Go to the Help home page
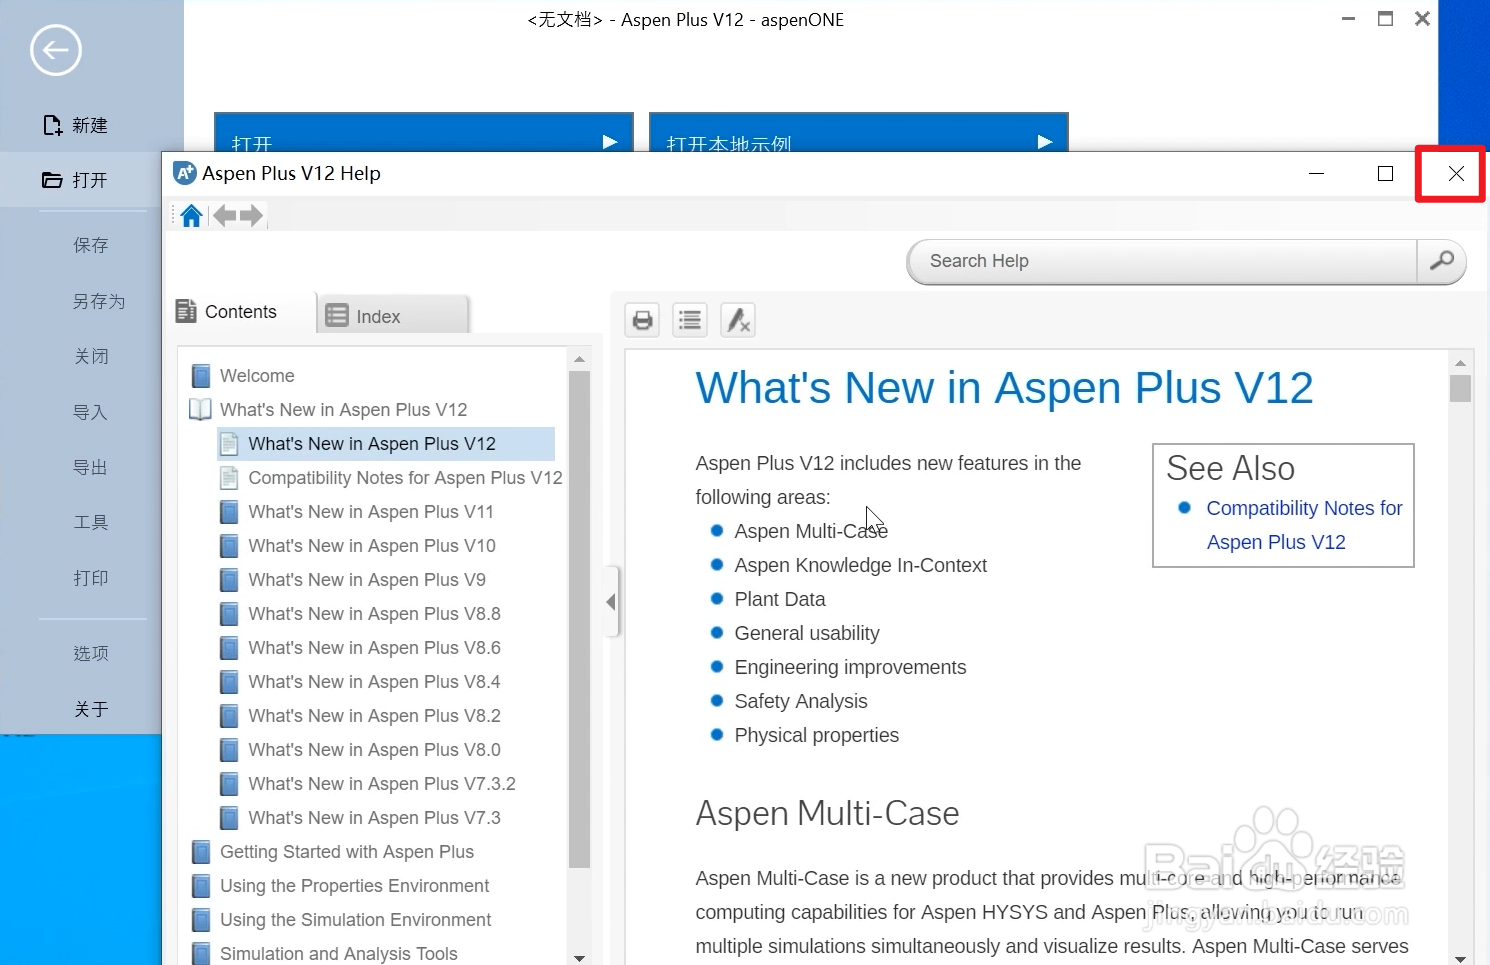 (x=189, y=214)
